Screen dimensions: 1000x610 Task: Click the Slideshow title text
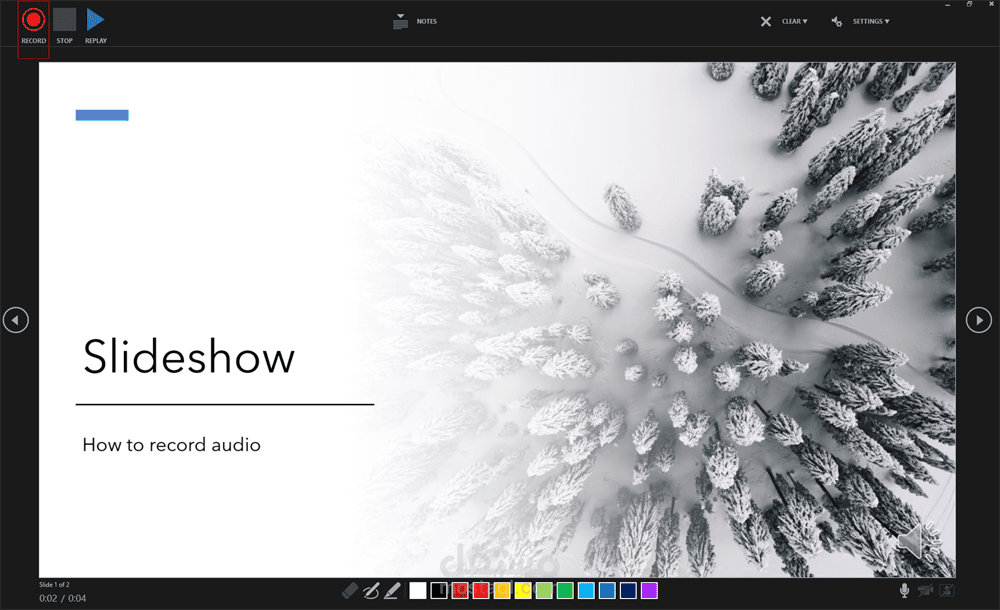[189, 357]
